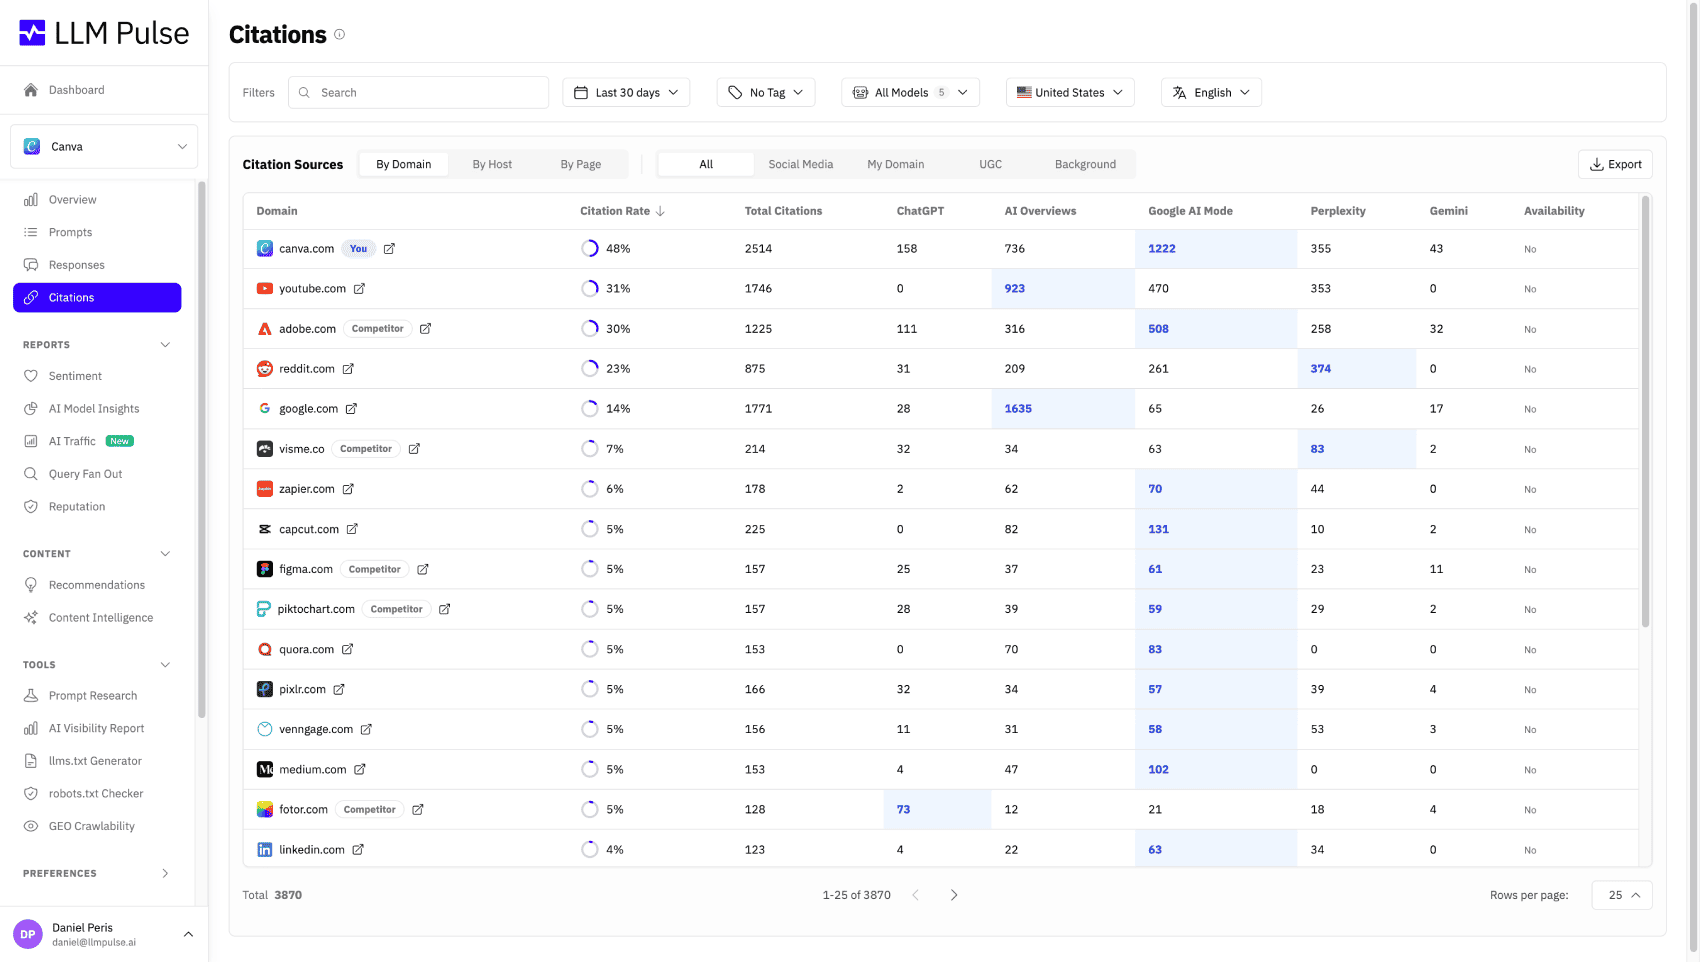Open the Query Fan Out tool
1700x962 pixels.
[85, 473]
